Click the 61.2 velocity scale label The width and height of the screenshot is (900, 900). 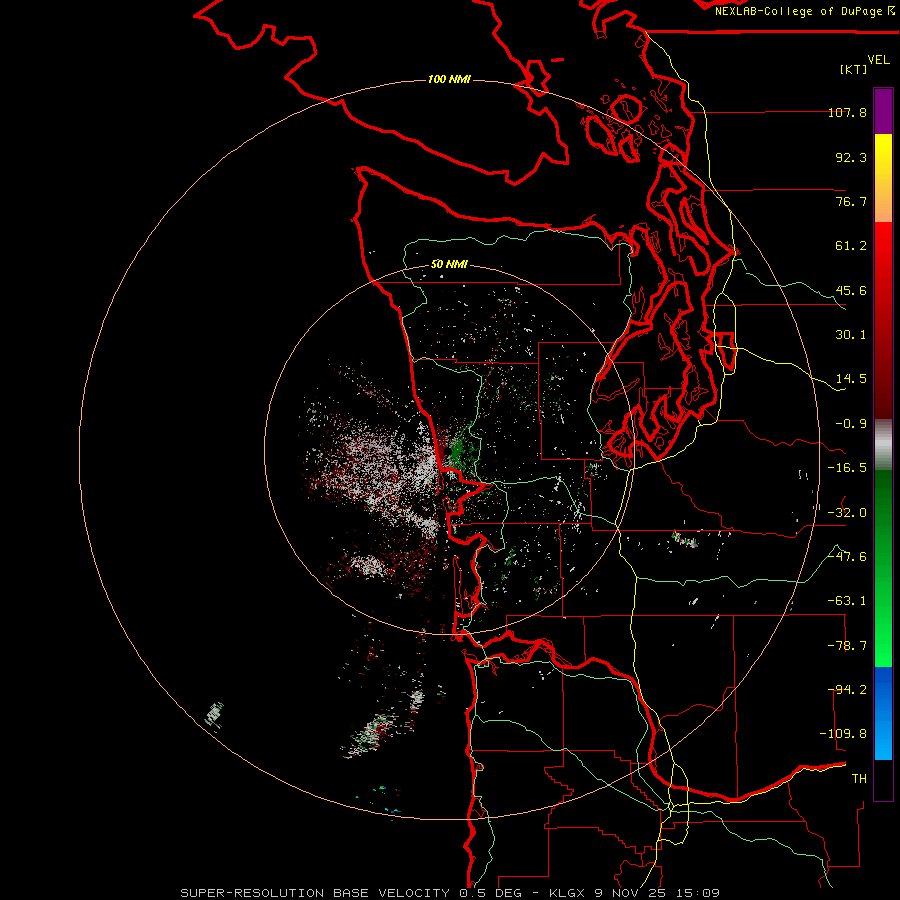851,246
